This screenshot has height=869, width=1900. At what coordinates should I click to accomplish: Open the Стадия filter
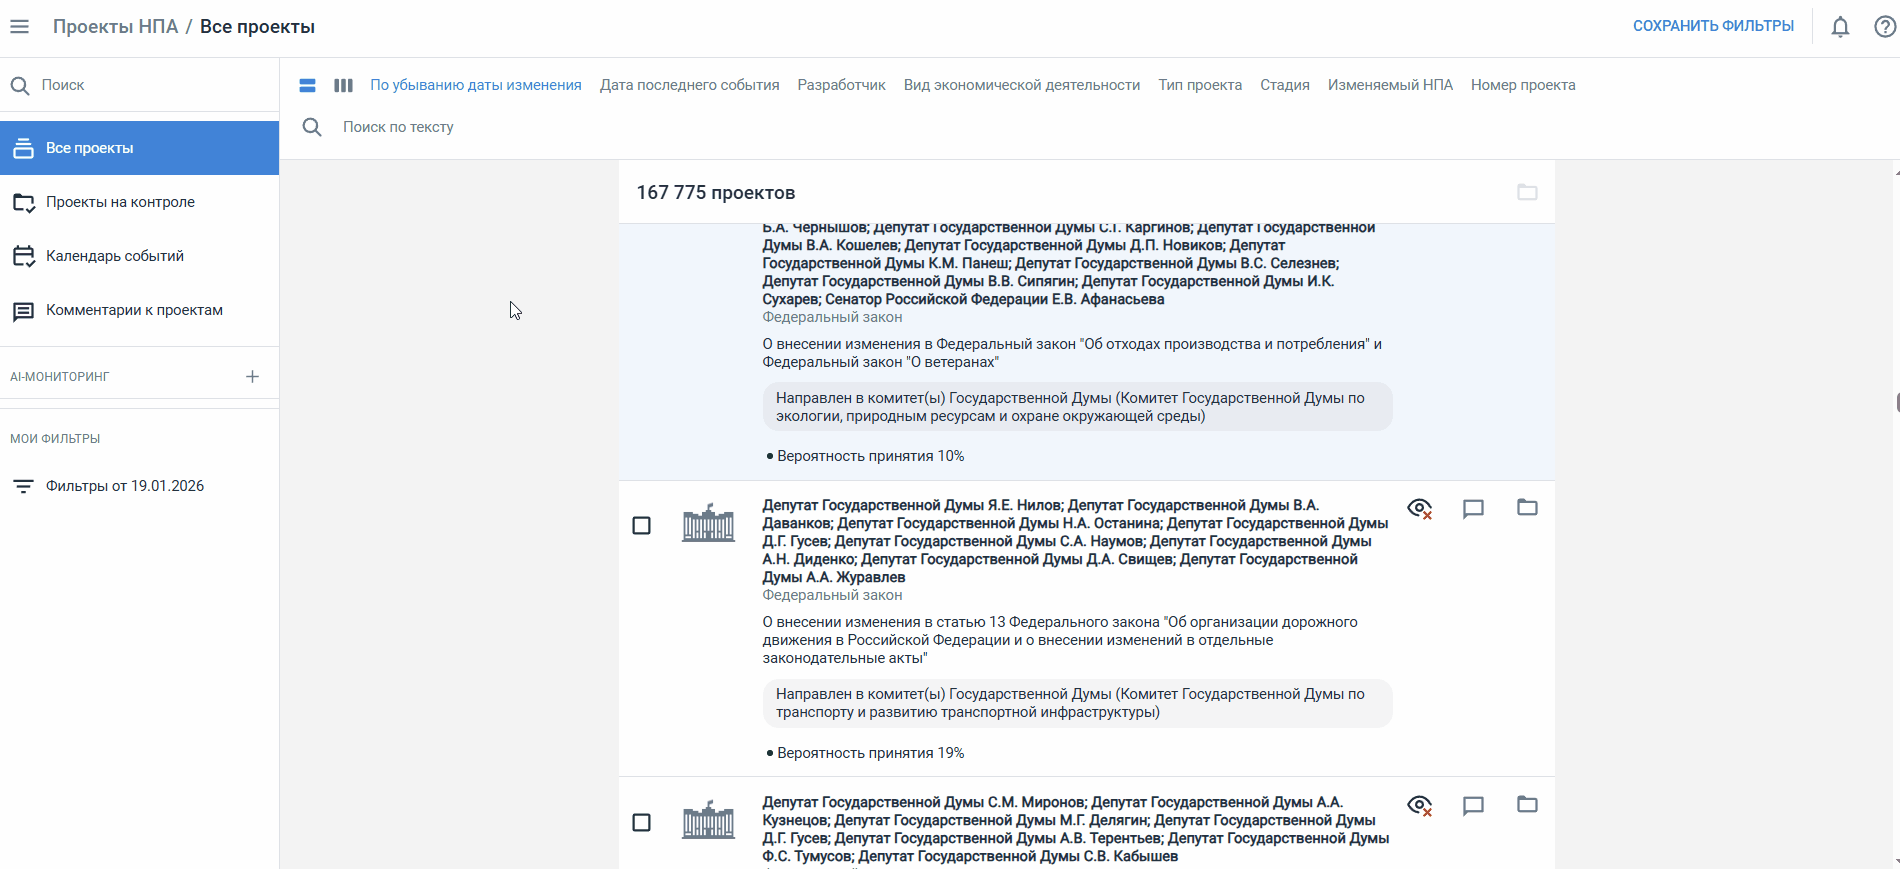(1285, 86)
